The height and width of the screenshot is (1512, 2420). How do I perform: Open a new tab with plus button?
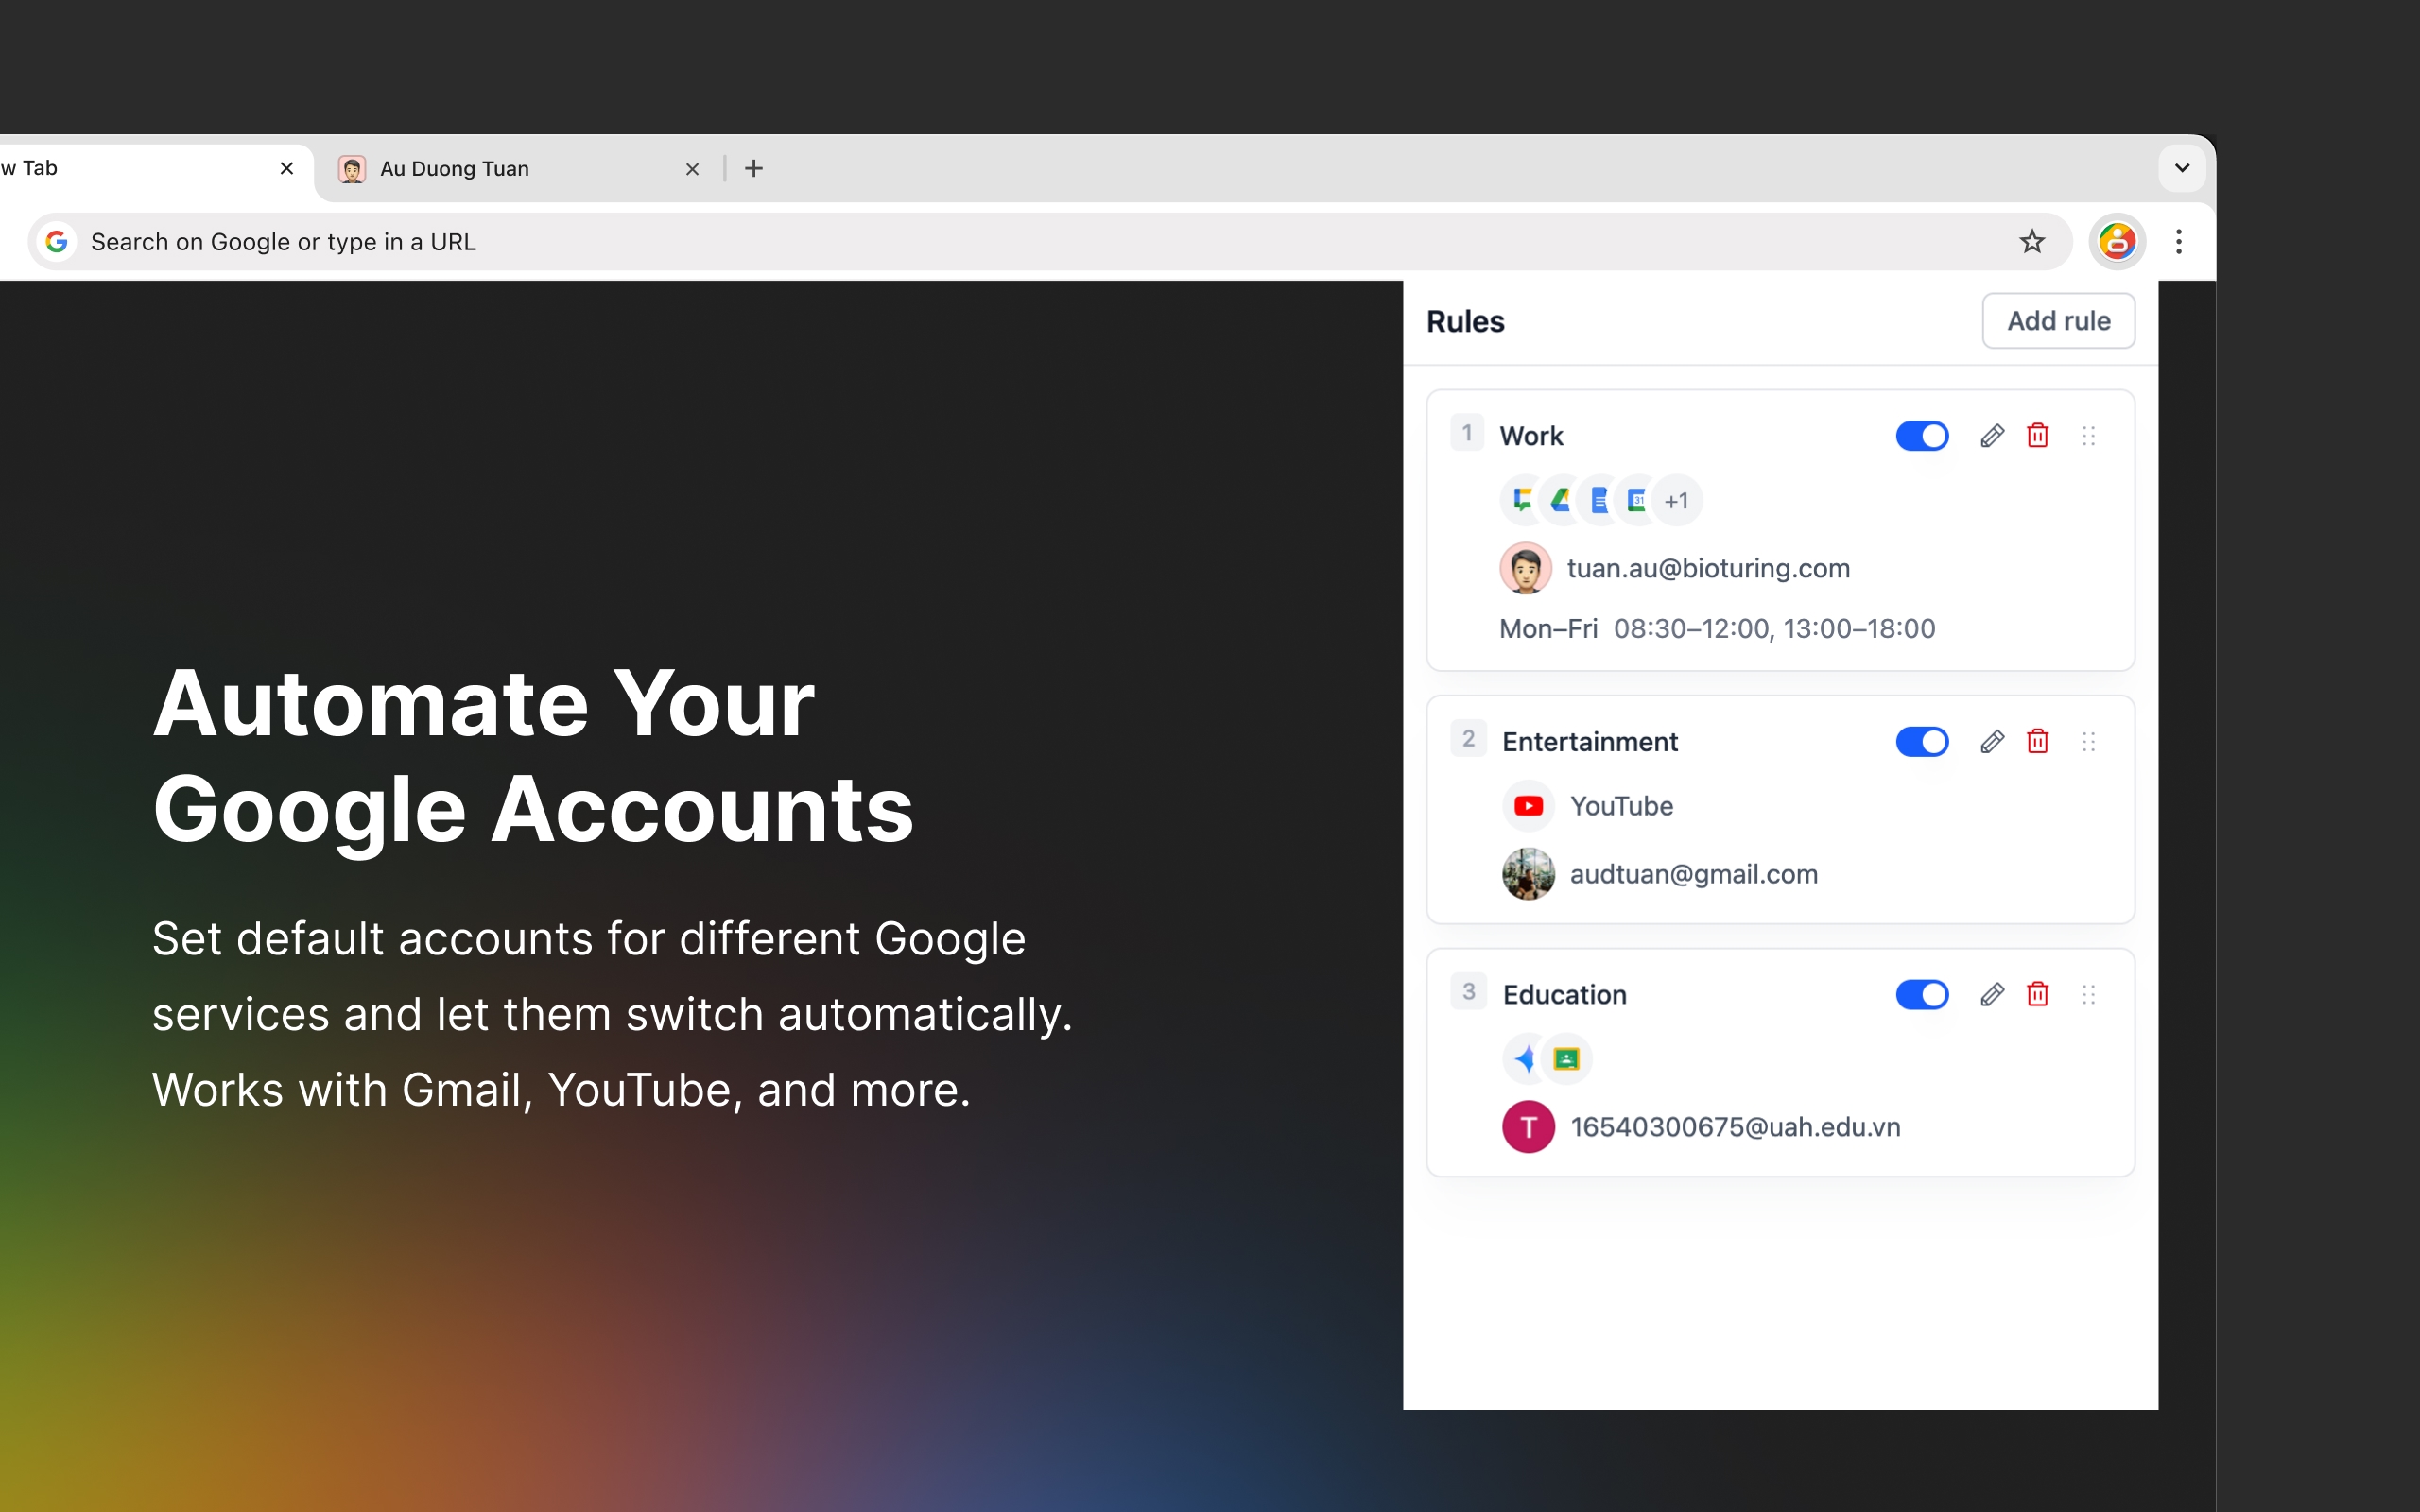[x=754, y=169]
